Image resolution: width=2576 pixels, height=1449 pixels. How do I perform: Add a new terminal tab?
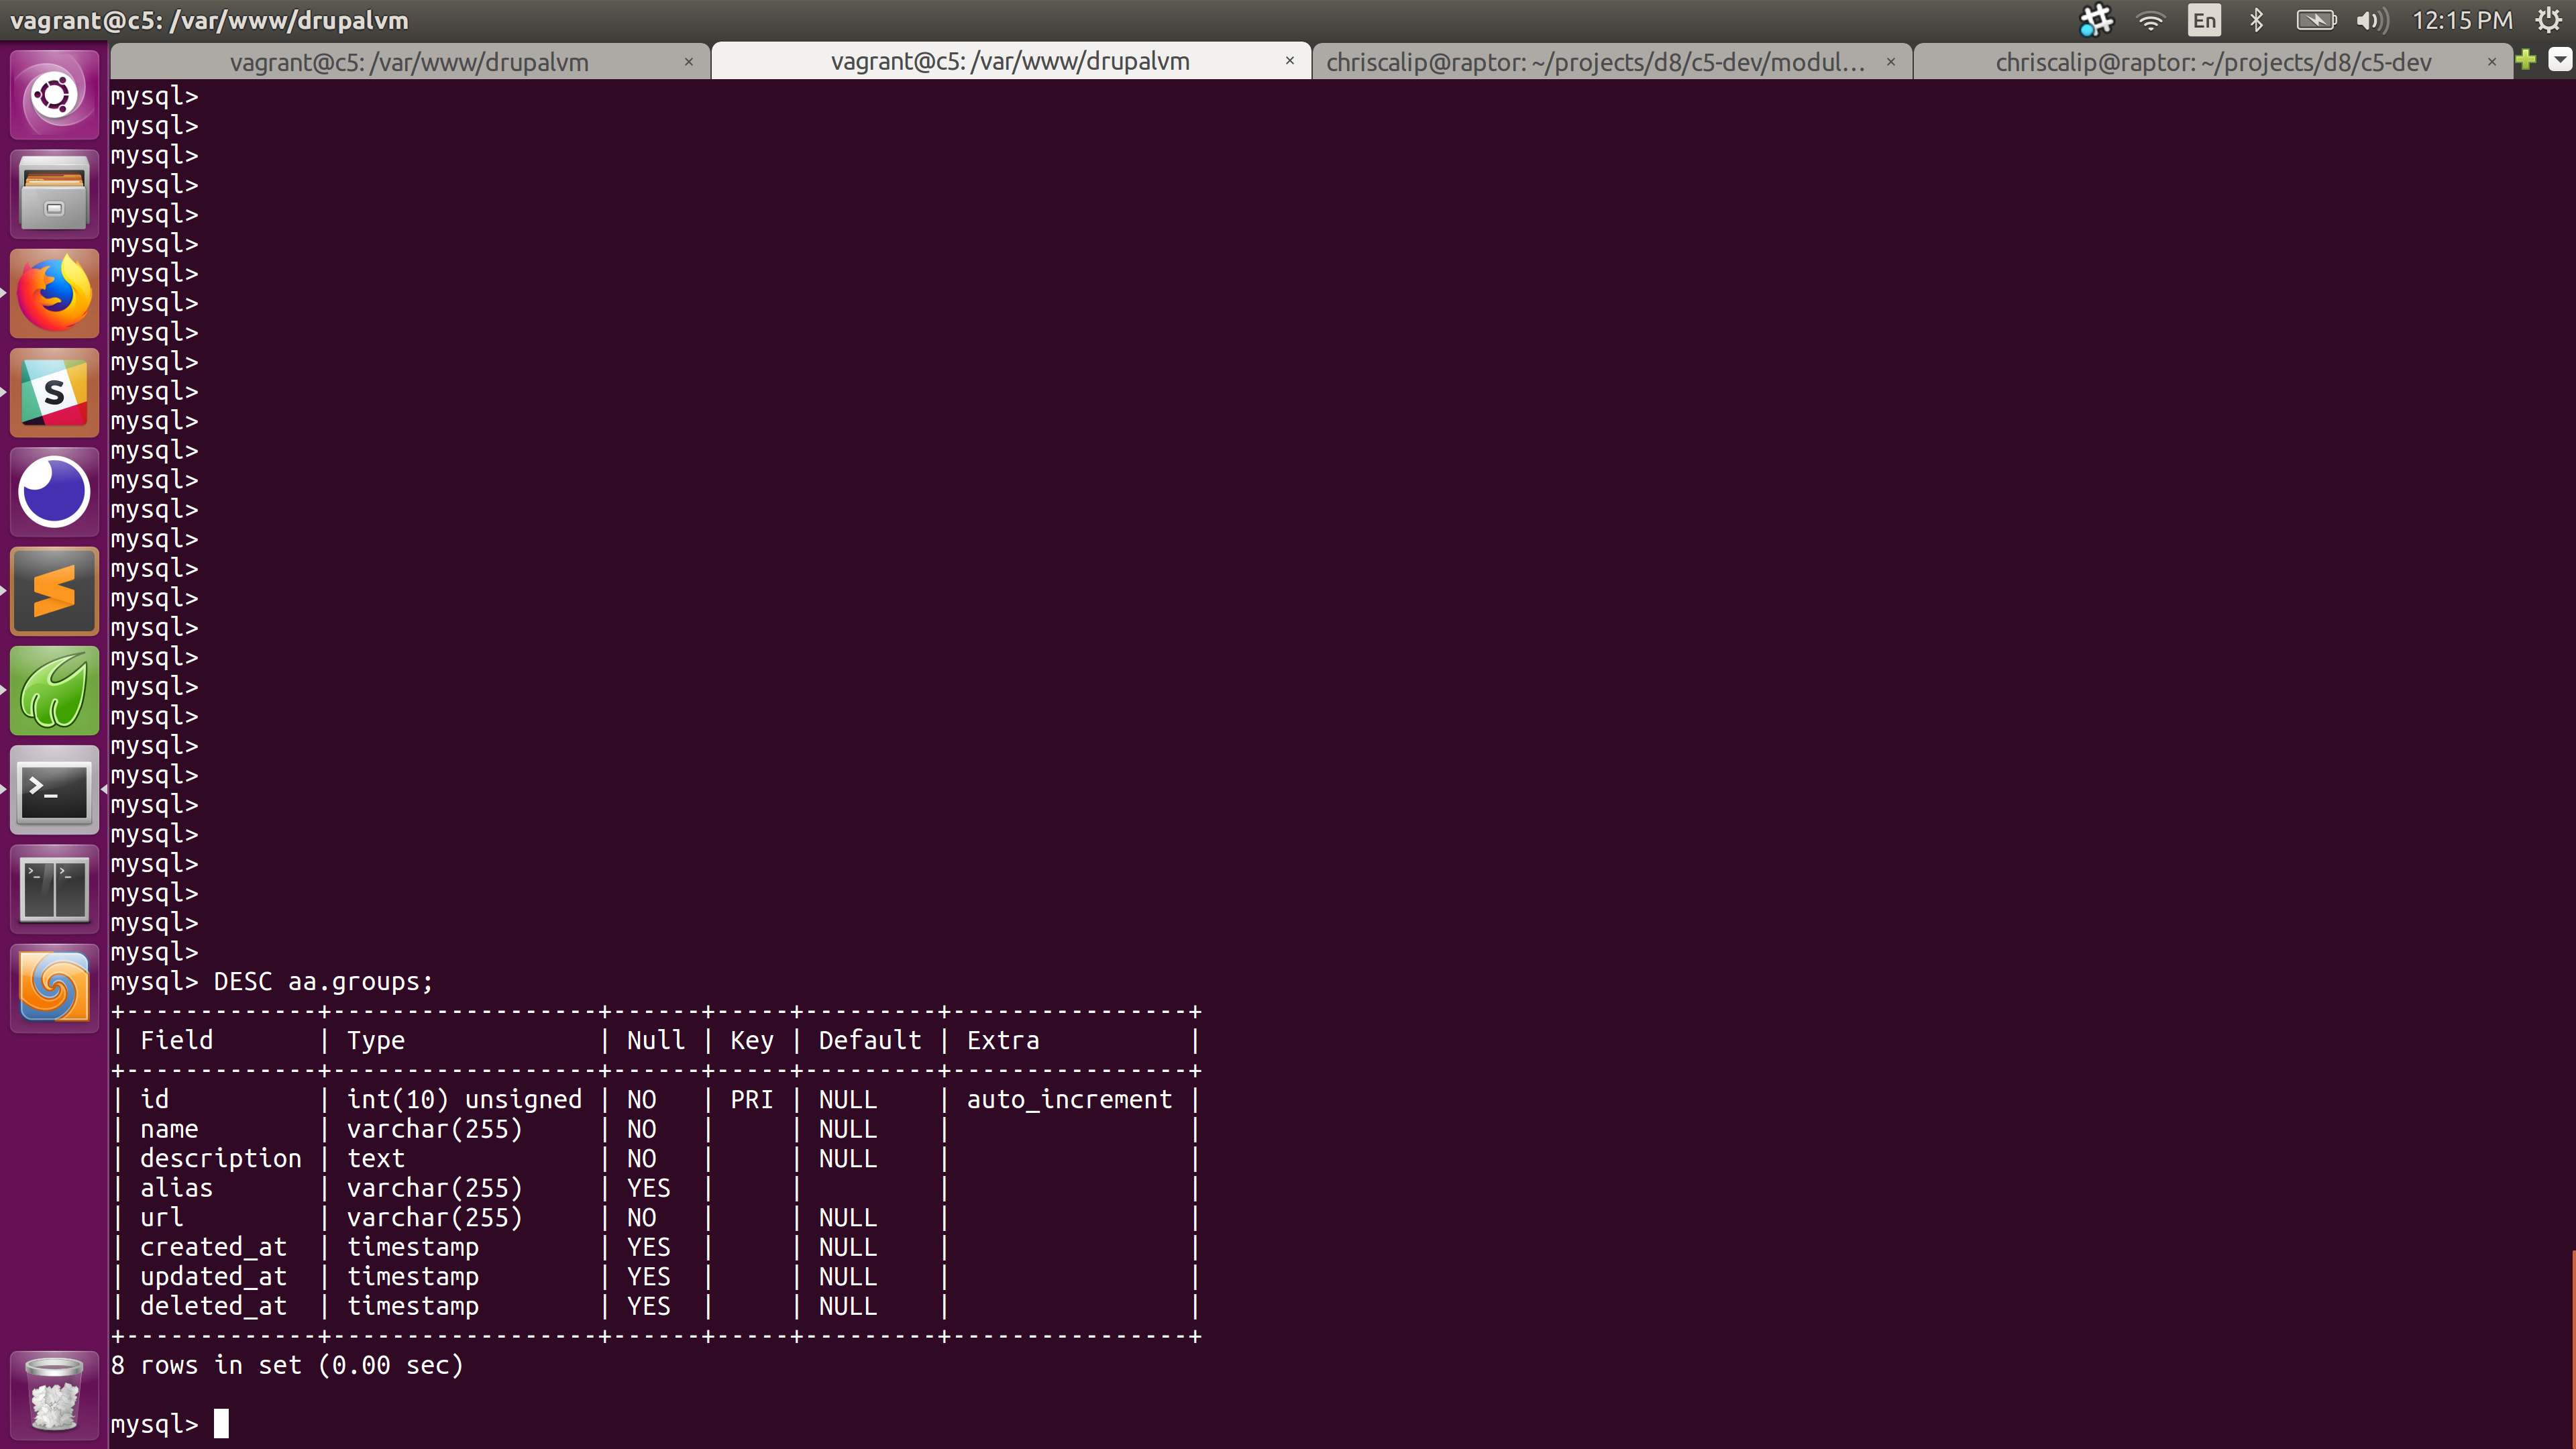click(2526, 60)
